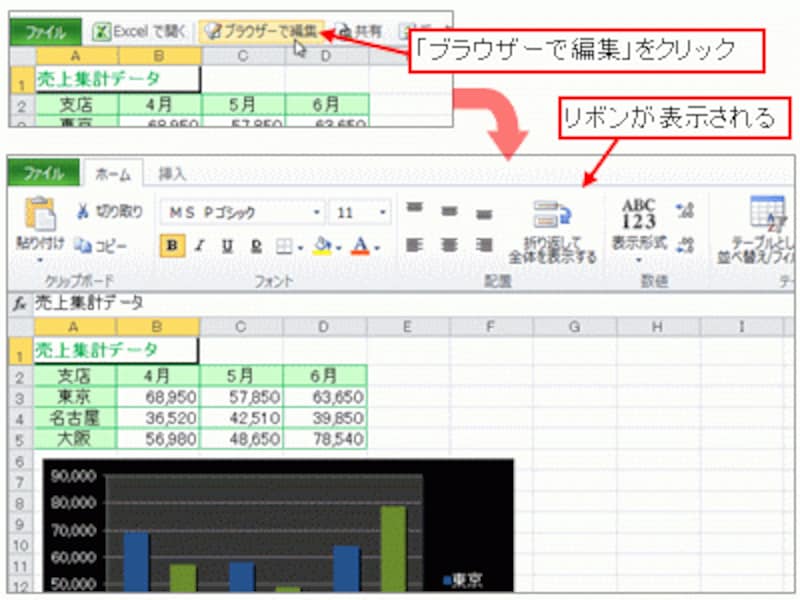Click cell containing 68,950
Image resolution: width=800 pixels, height=600 pixels.
(x=158, y=397)
